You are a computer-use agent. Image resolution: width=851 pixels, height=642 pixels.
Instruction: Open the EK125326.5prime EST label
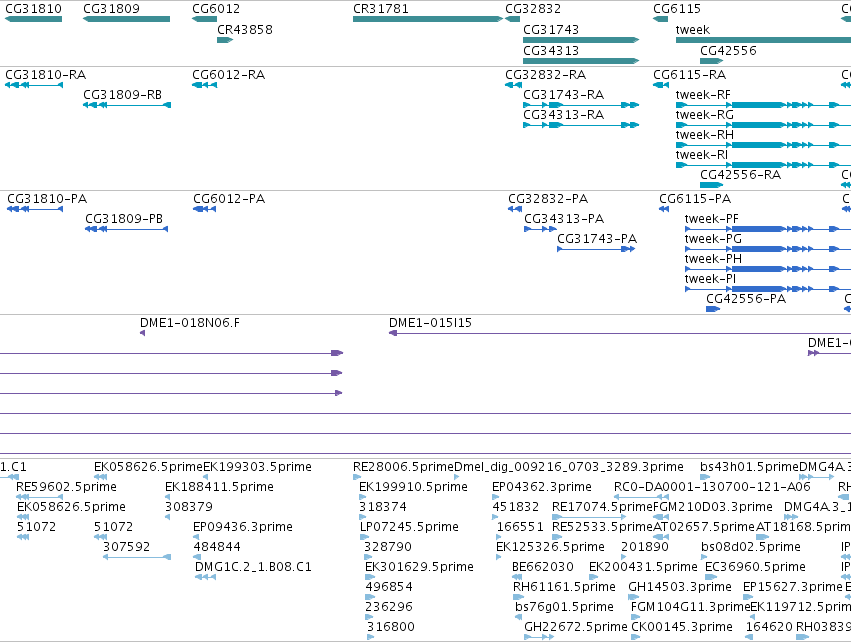pos(550,547)
